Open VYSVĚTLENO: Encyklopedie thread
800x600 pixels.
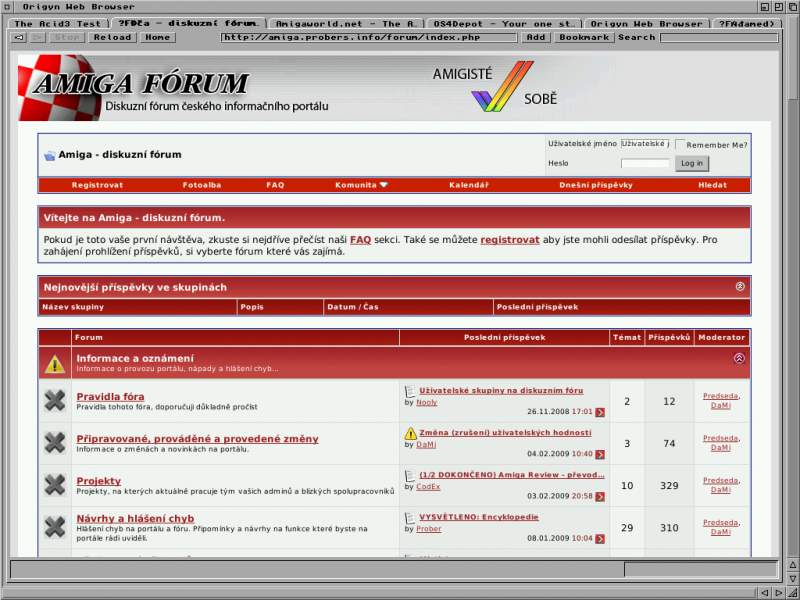479,517
